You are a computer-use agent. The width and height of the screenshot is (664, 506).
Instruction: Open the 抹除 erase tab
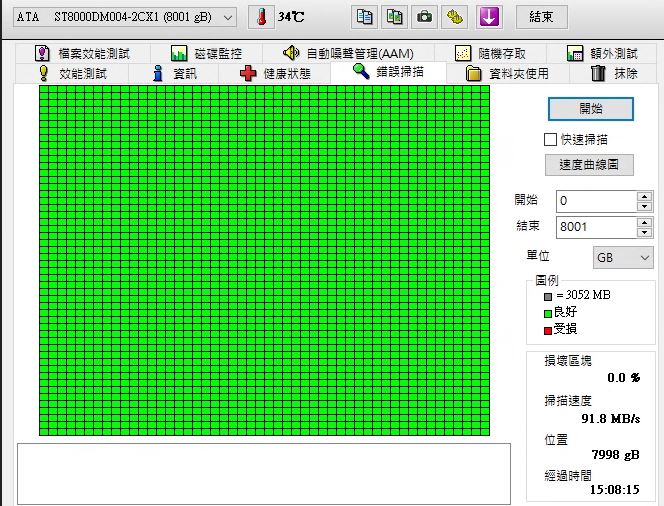click(x=614, y=73)
